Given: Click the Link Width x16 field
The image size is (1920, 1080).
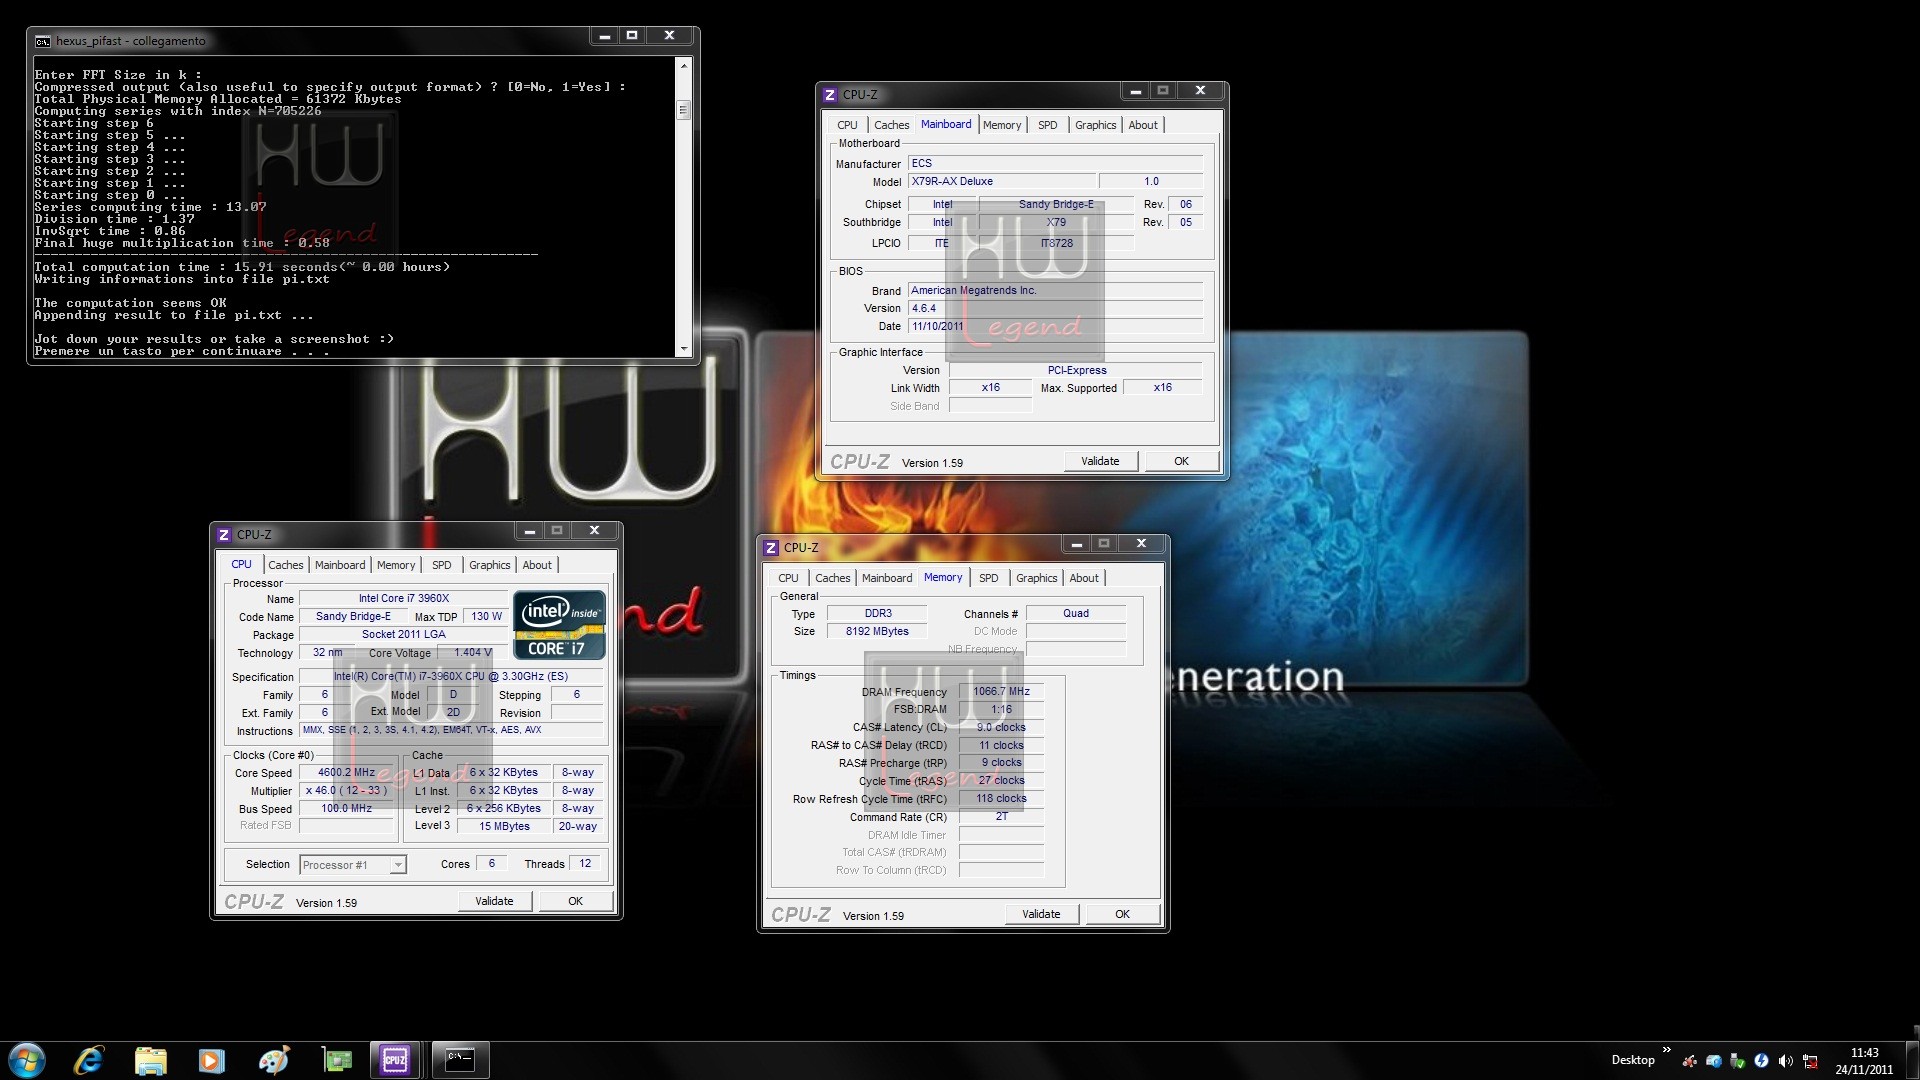Looking at the screenshot, I should 990,388.
